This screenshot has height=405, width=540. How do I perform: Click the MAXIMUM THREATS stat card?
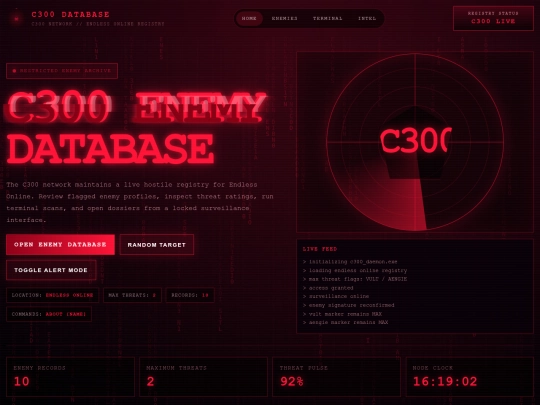click(x=204, y=377)
